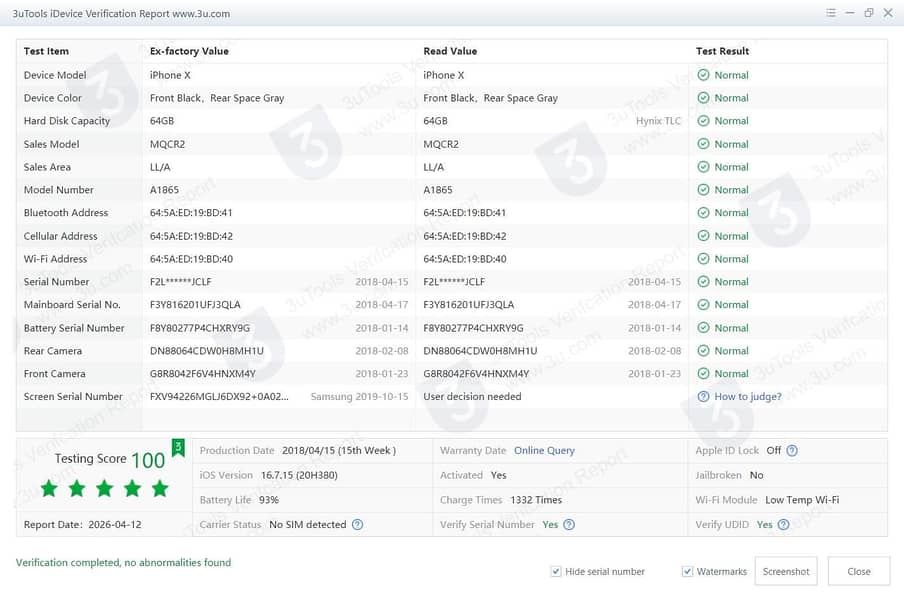The height and width of the screenshot is (599, 904).
Task: Click the Test Item column header
Action: coord(46,51)
